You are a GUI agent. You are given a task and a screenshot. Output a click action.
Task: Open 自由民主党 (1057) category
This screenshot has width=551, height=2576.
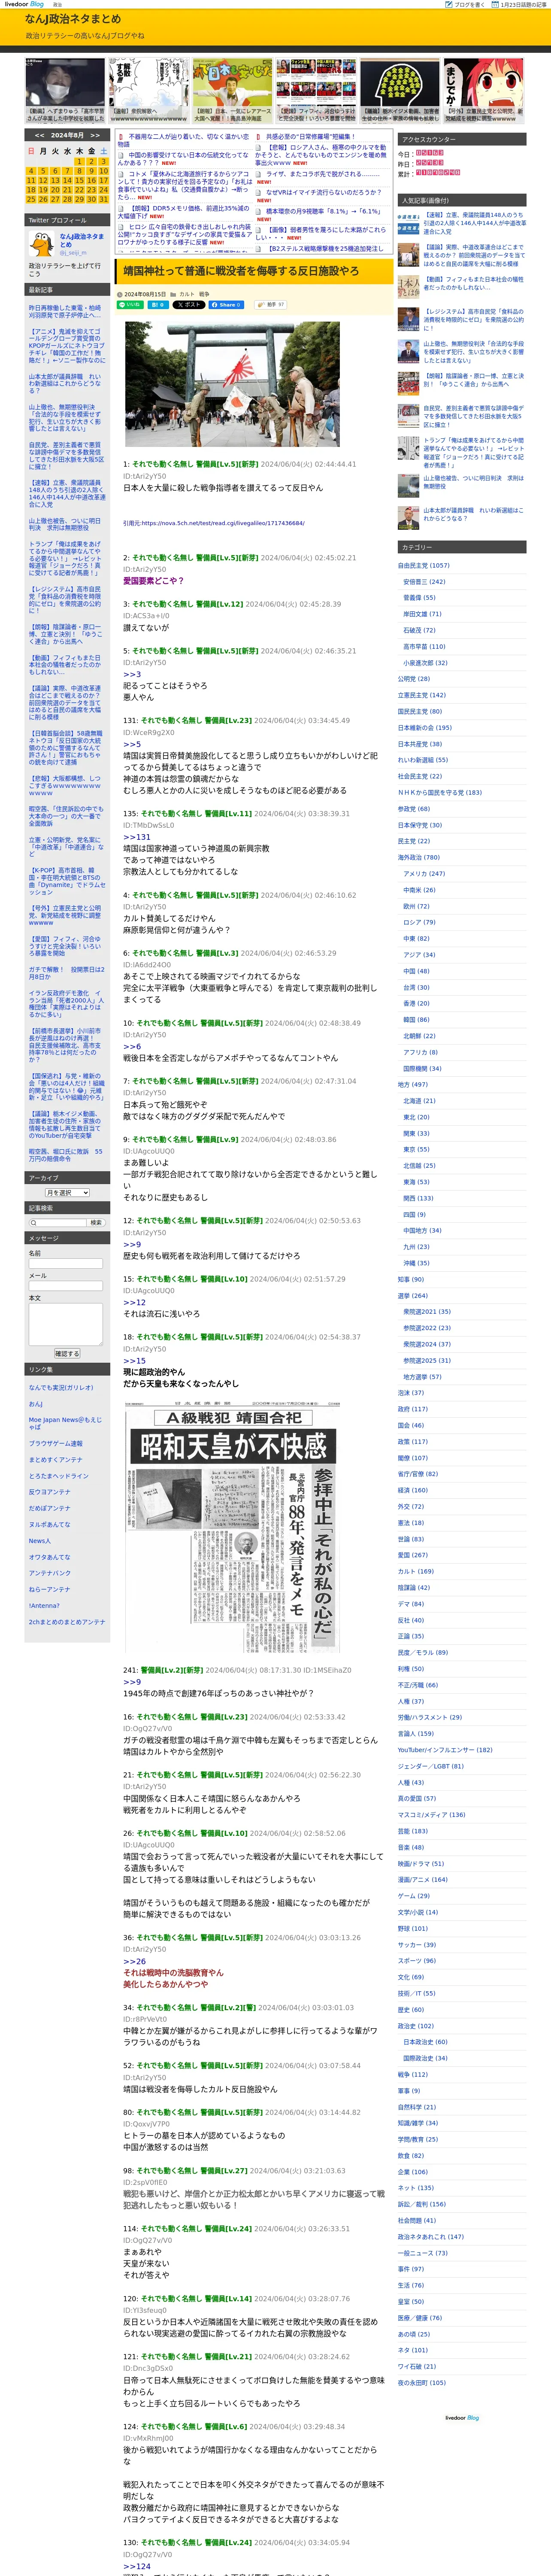423,565
